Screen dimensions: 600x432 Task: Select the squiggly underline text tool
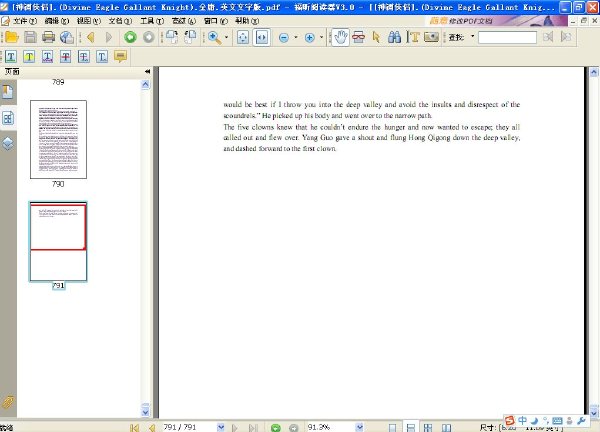point(47,57)
